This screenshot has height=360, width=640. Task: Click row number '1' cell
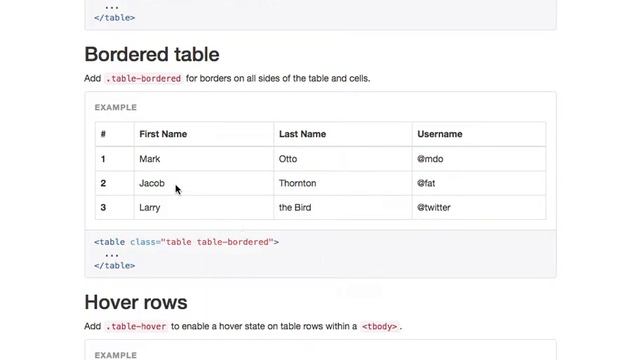[x=115, y=159]
